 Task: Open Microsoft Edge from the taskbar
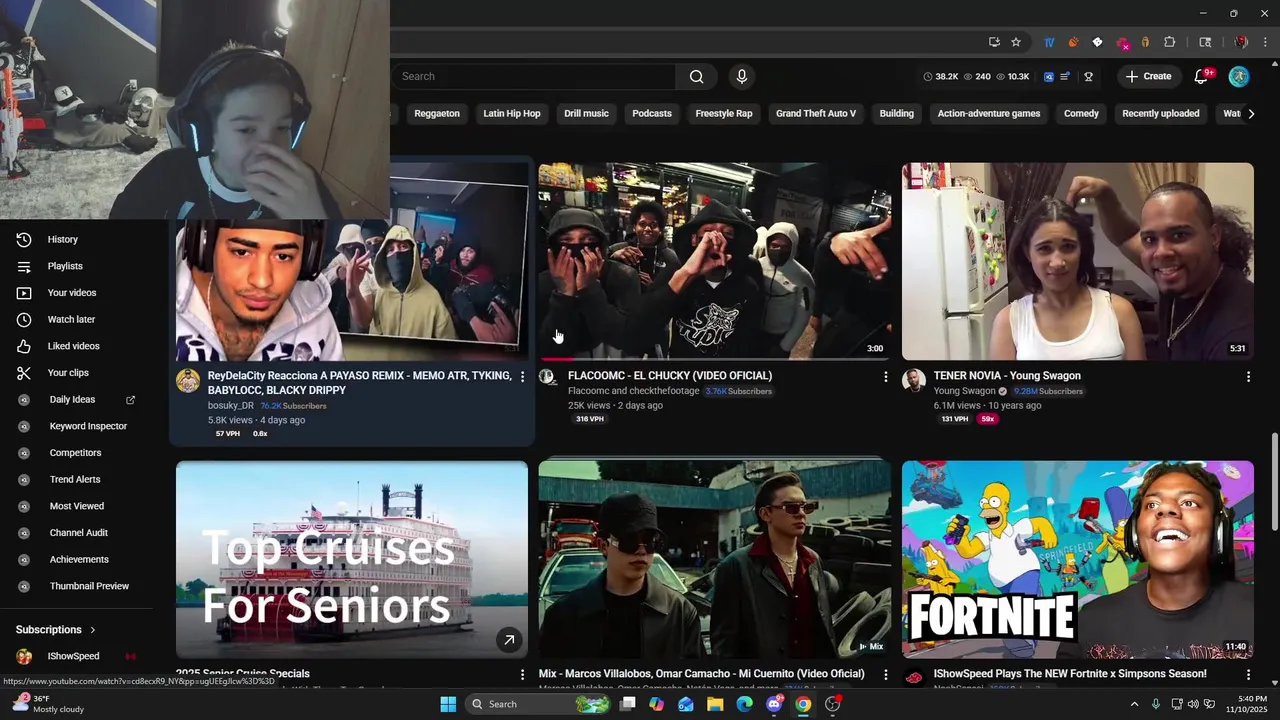tap(744, 704)
